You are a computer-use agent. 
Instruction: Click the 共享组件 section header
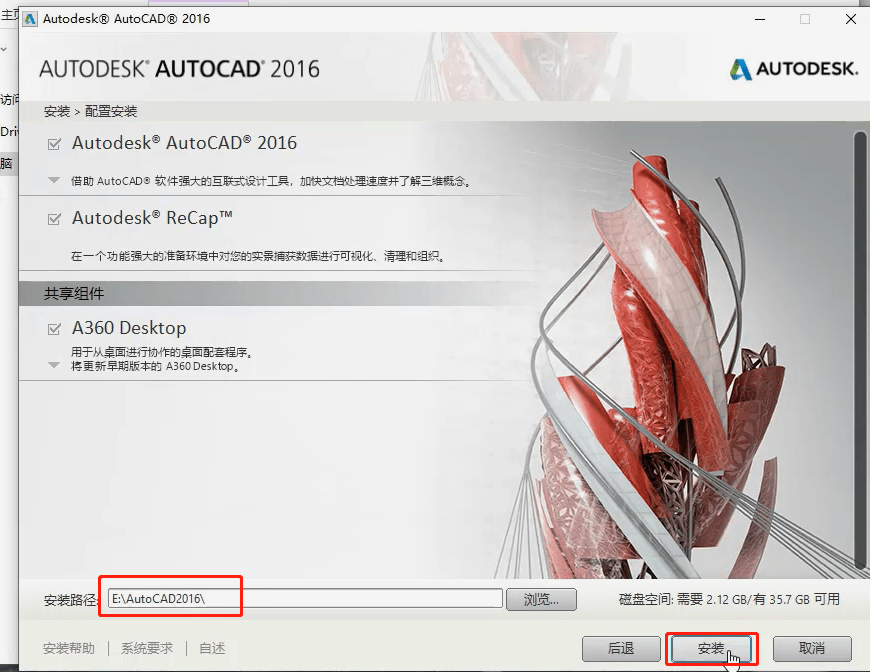[x=74, y=294]
